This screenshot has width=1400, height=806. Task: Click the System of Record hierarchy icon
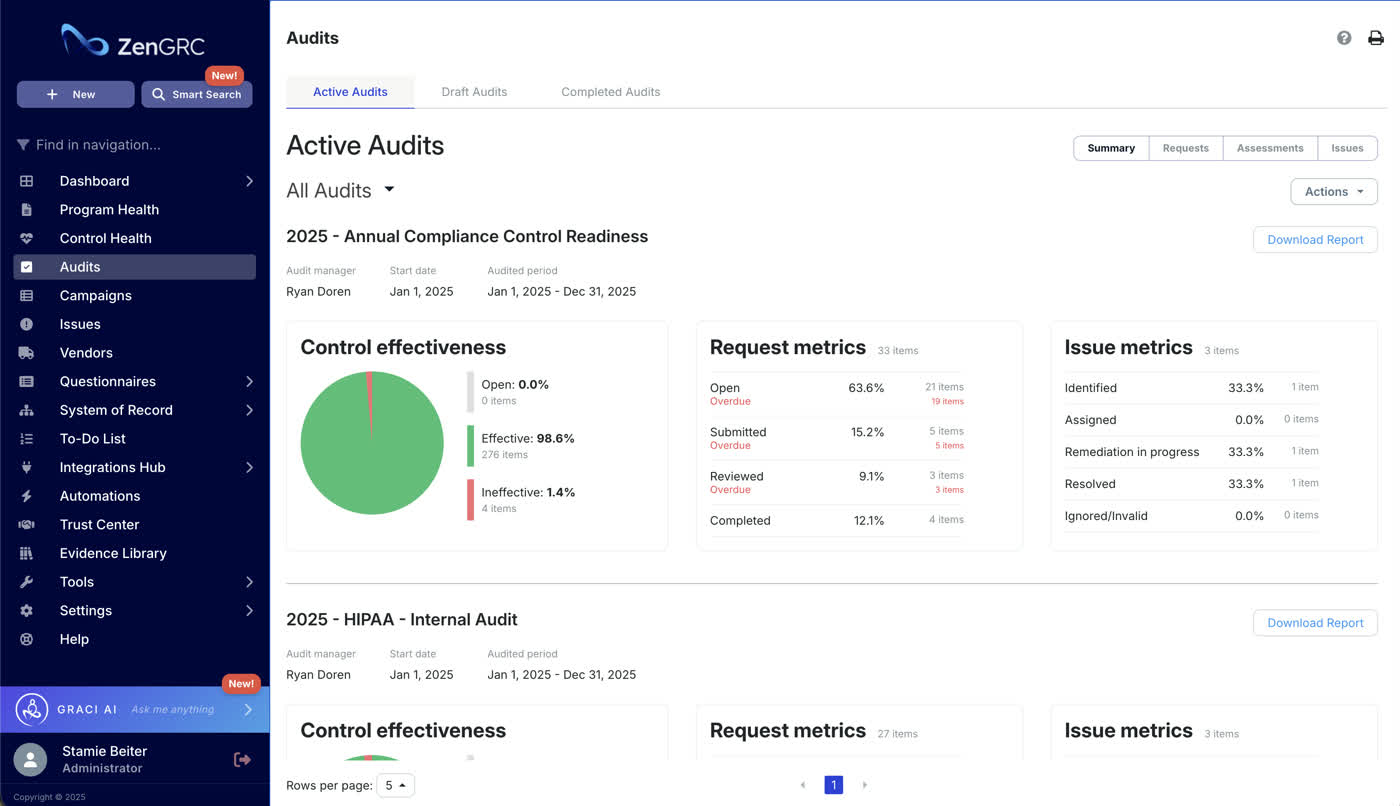coord(27,410)
